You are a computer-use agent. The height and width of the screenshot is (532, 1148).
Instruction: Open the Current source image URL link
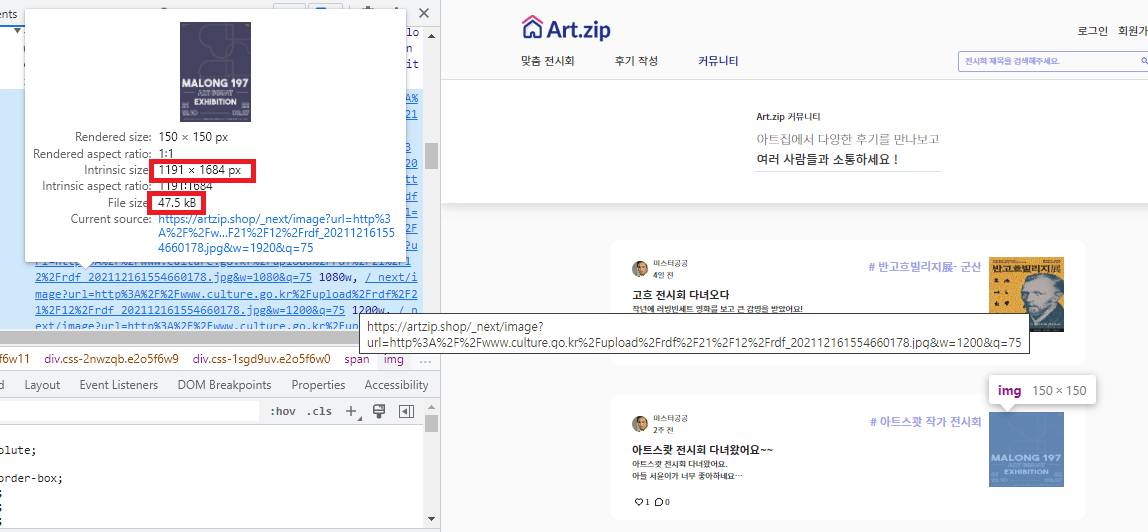pos(276,233)
